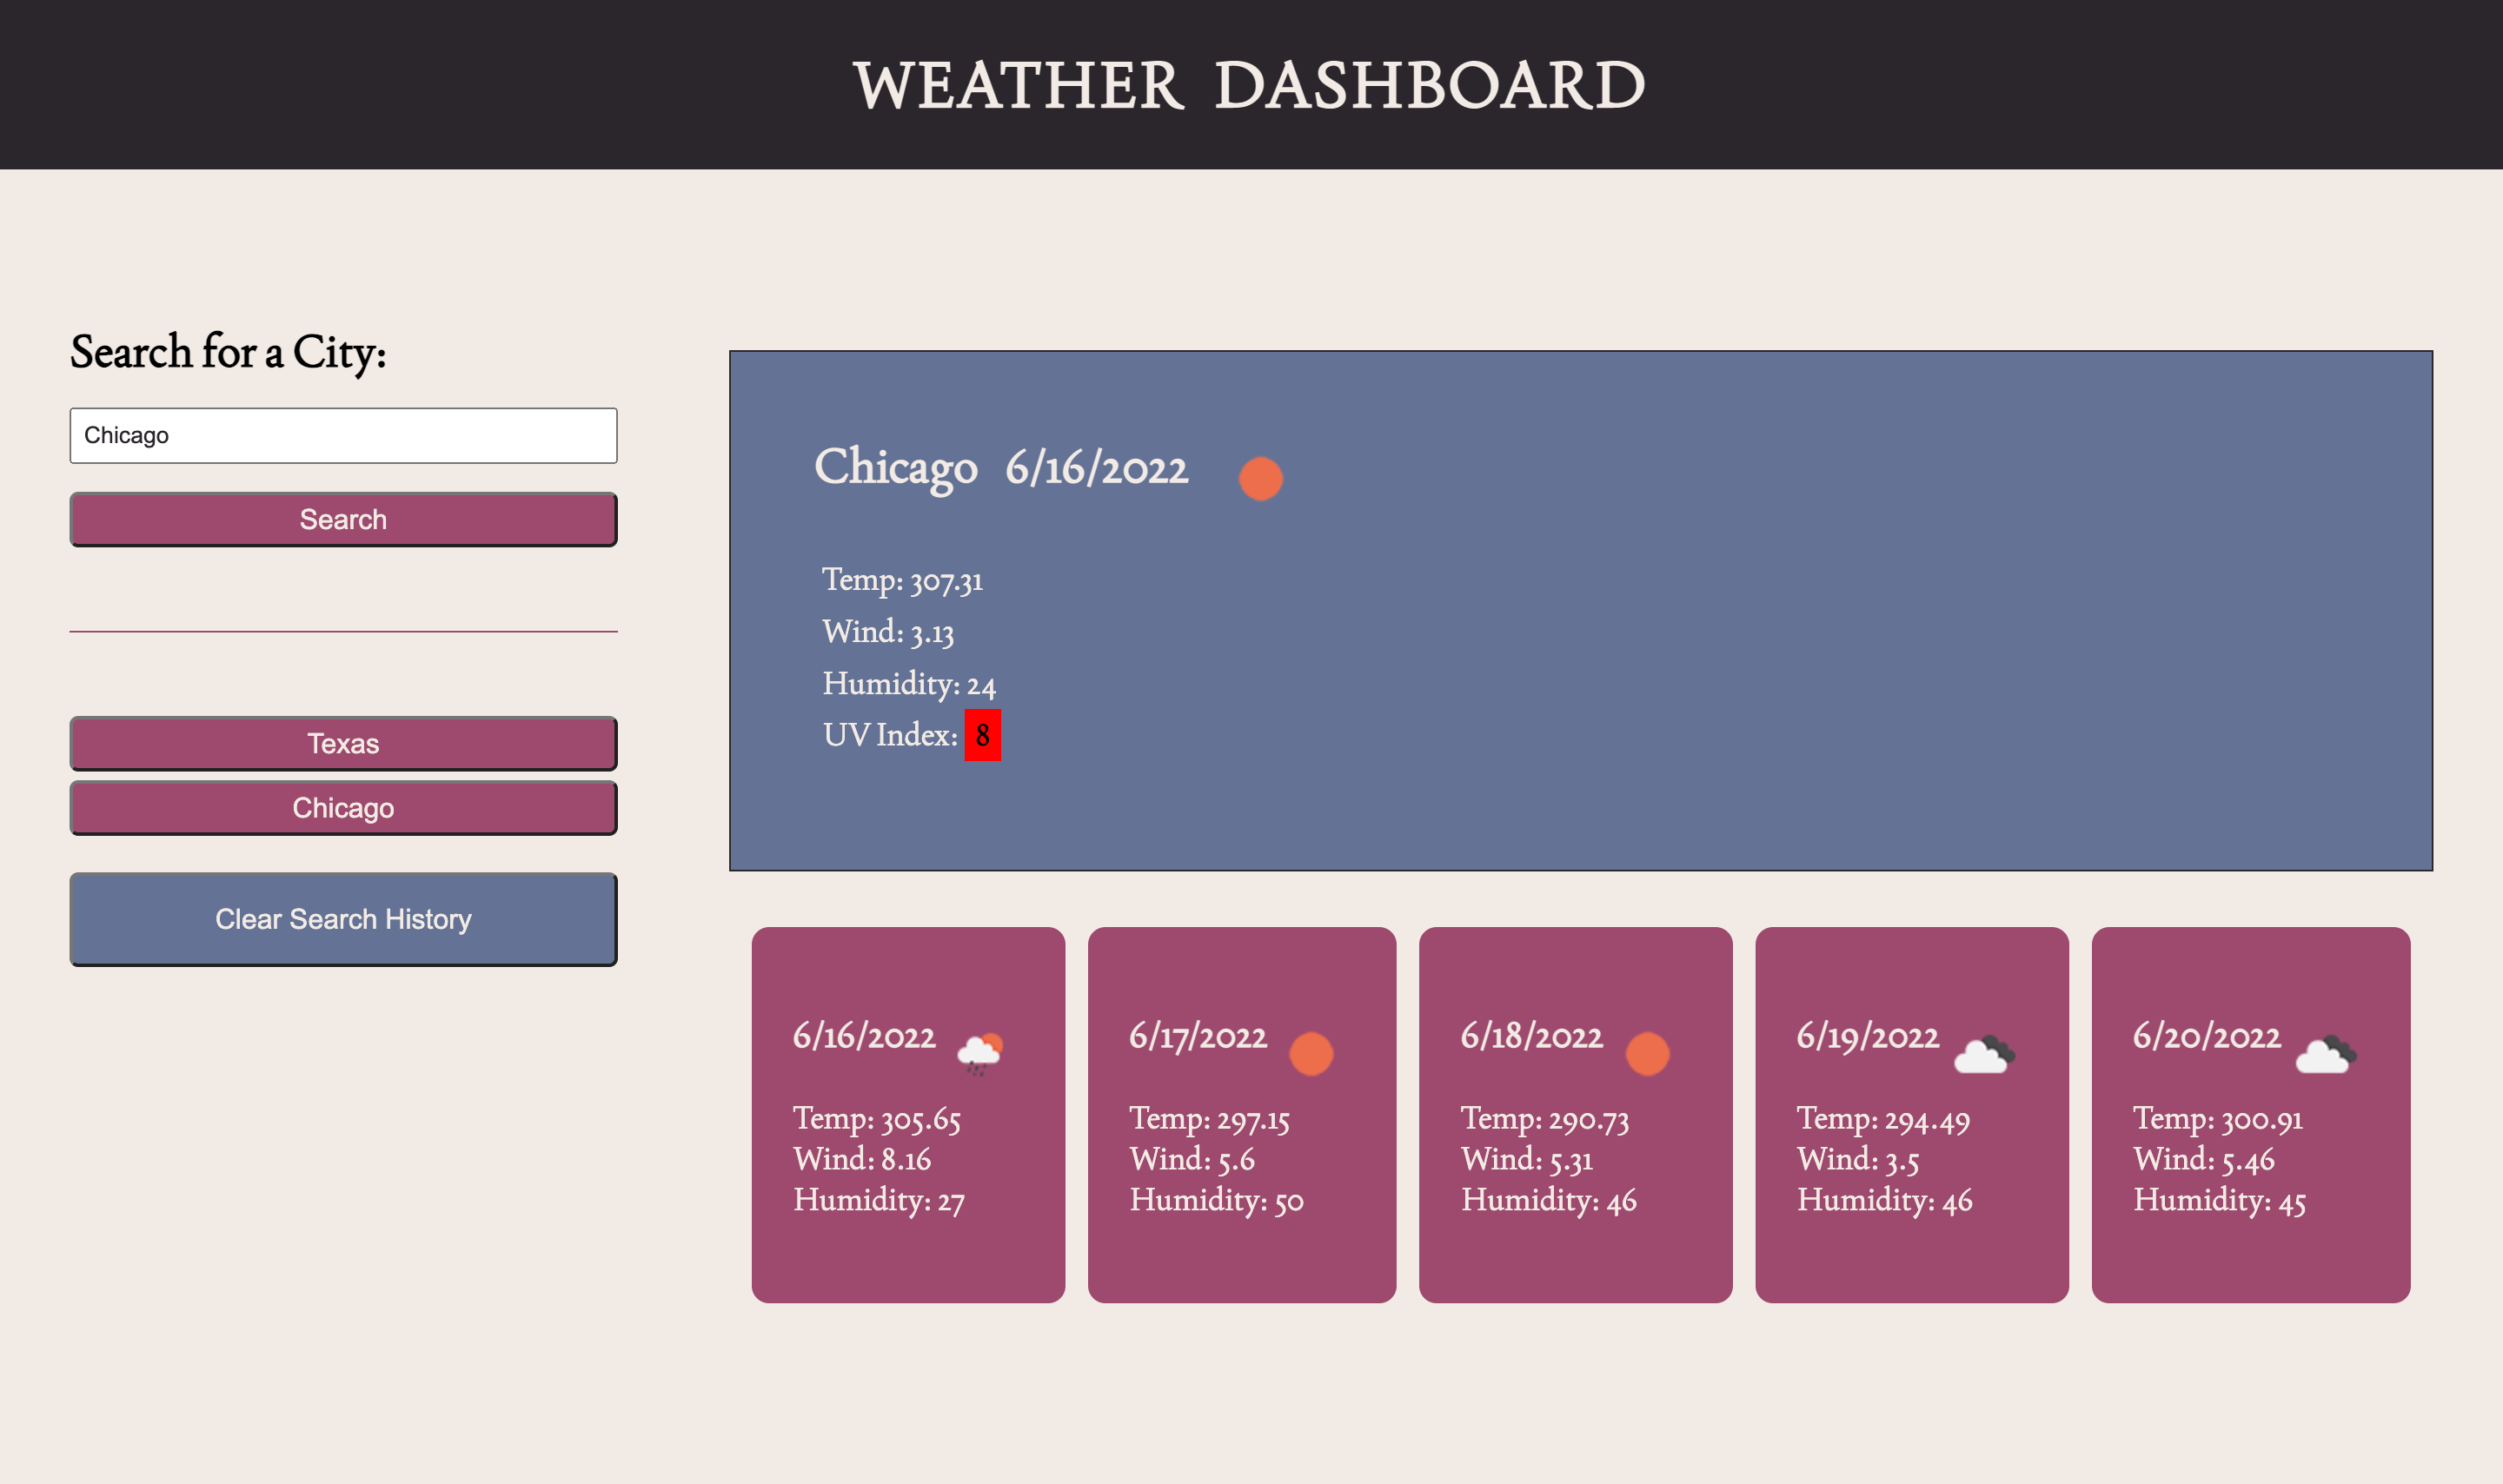Click the Search button to find Chicago
This screenshot has width=2503, height=1484.
click(x=344, y=520)
